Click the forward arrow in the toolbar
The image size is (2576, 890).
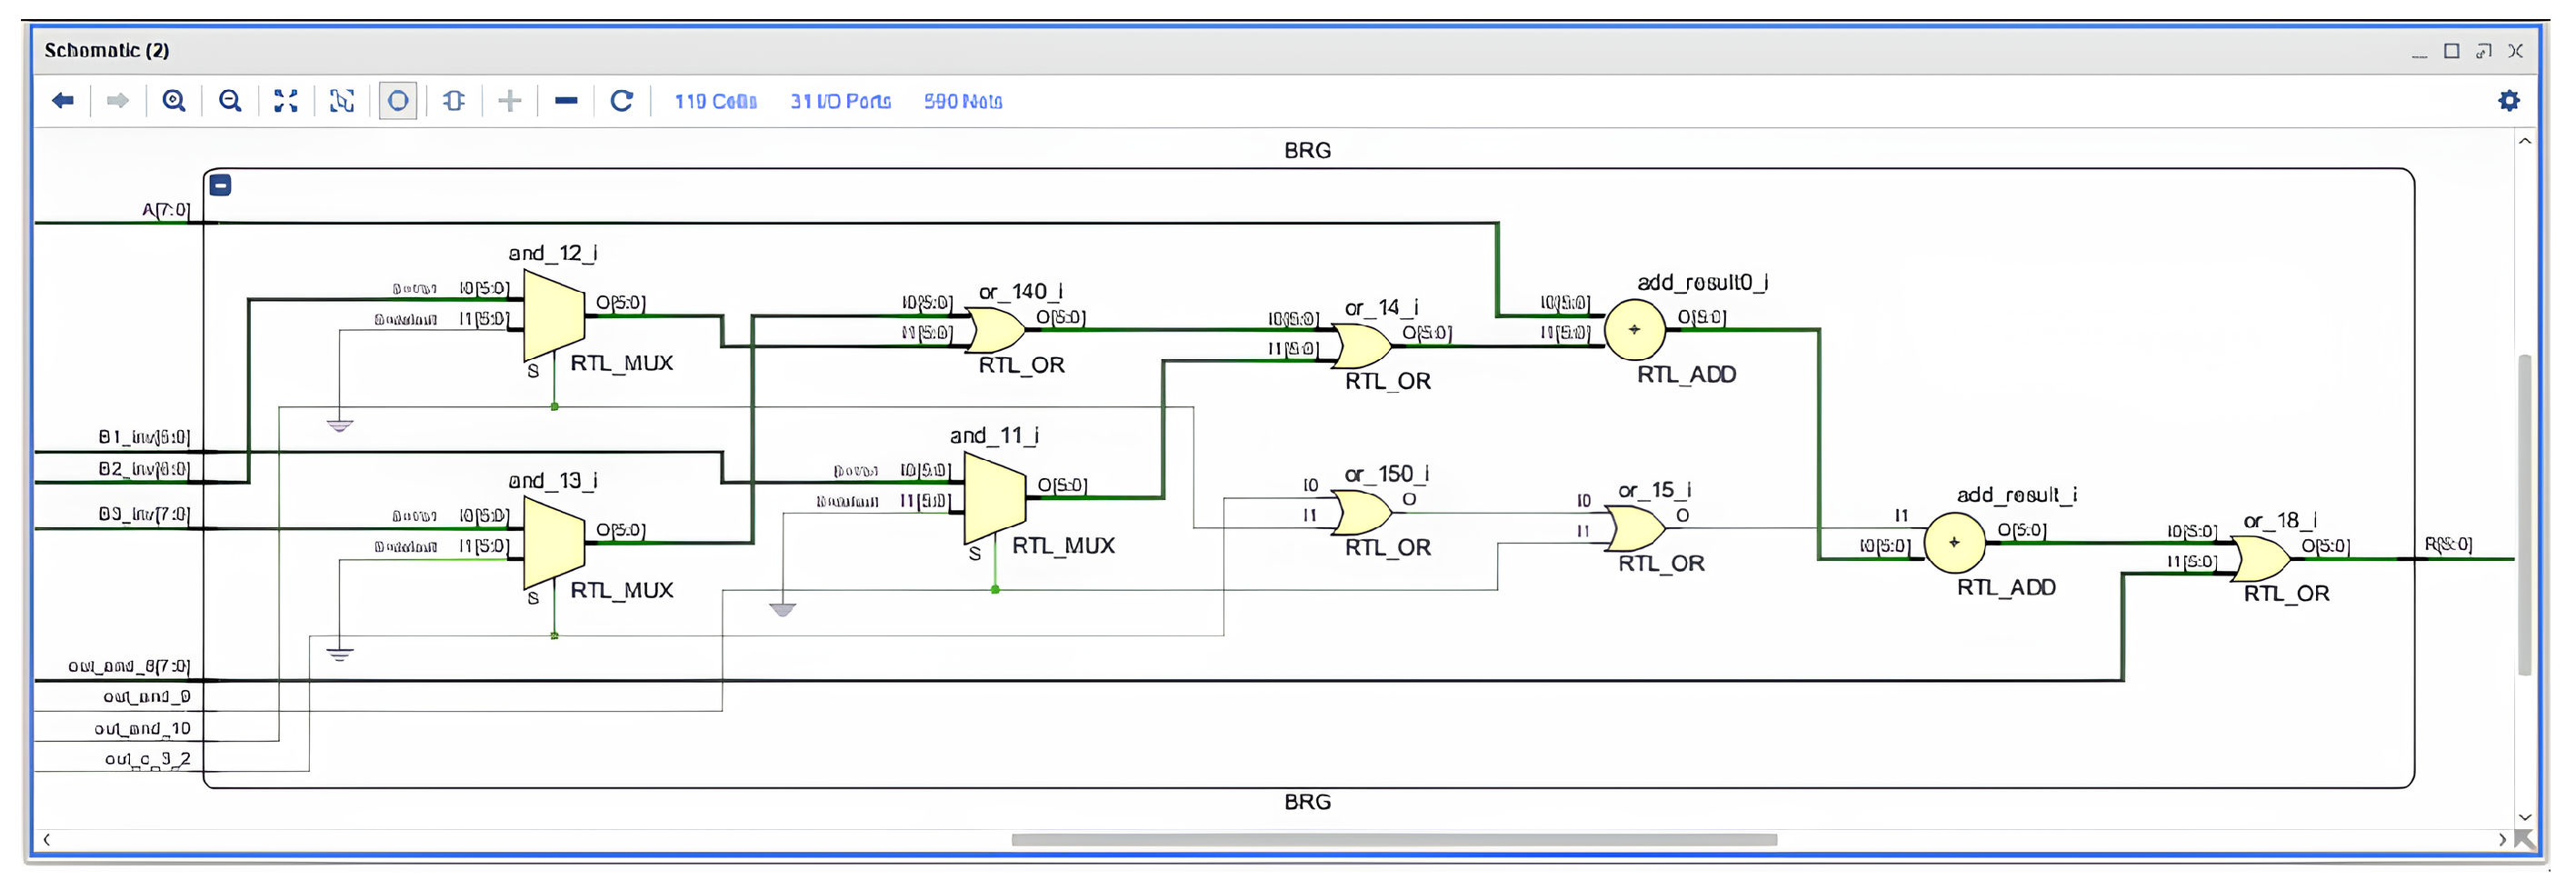(x=117, y=101)
